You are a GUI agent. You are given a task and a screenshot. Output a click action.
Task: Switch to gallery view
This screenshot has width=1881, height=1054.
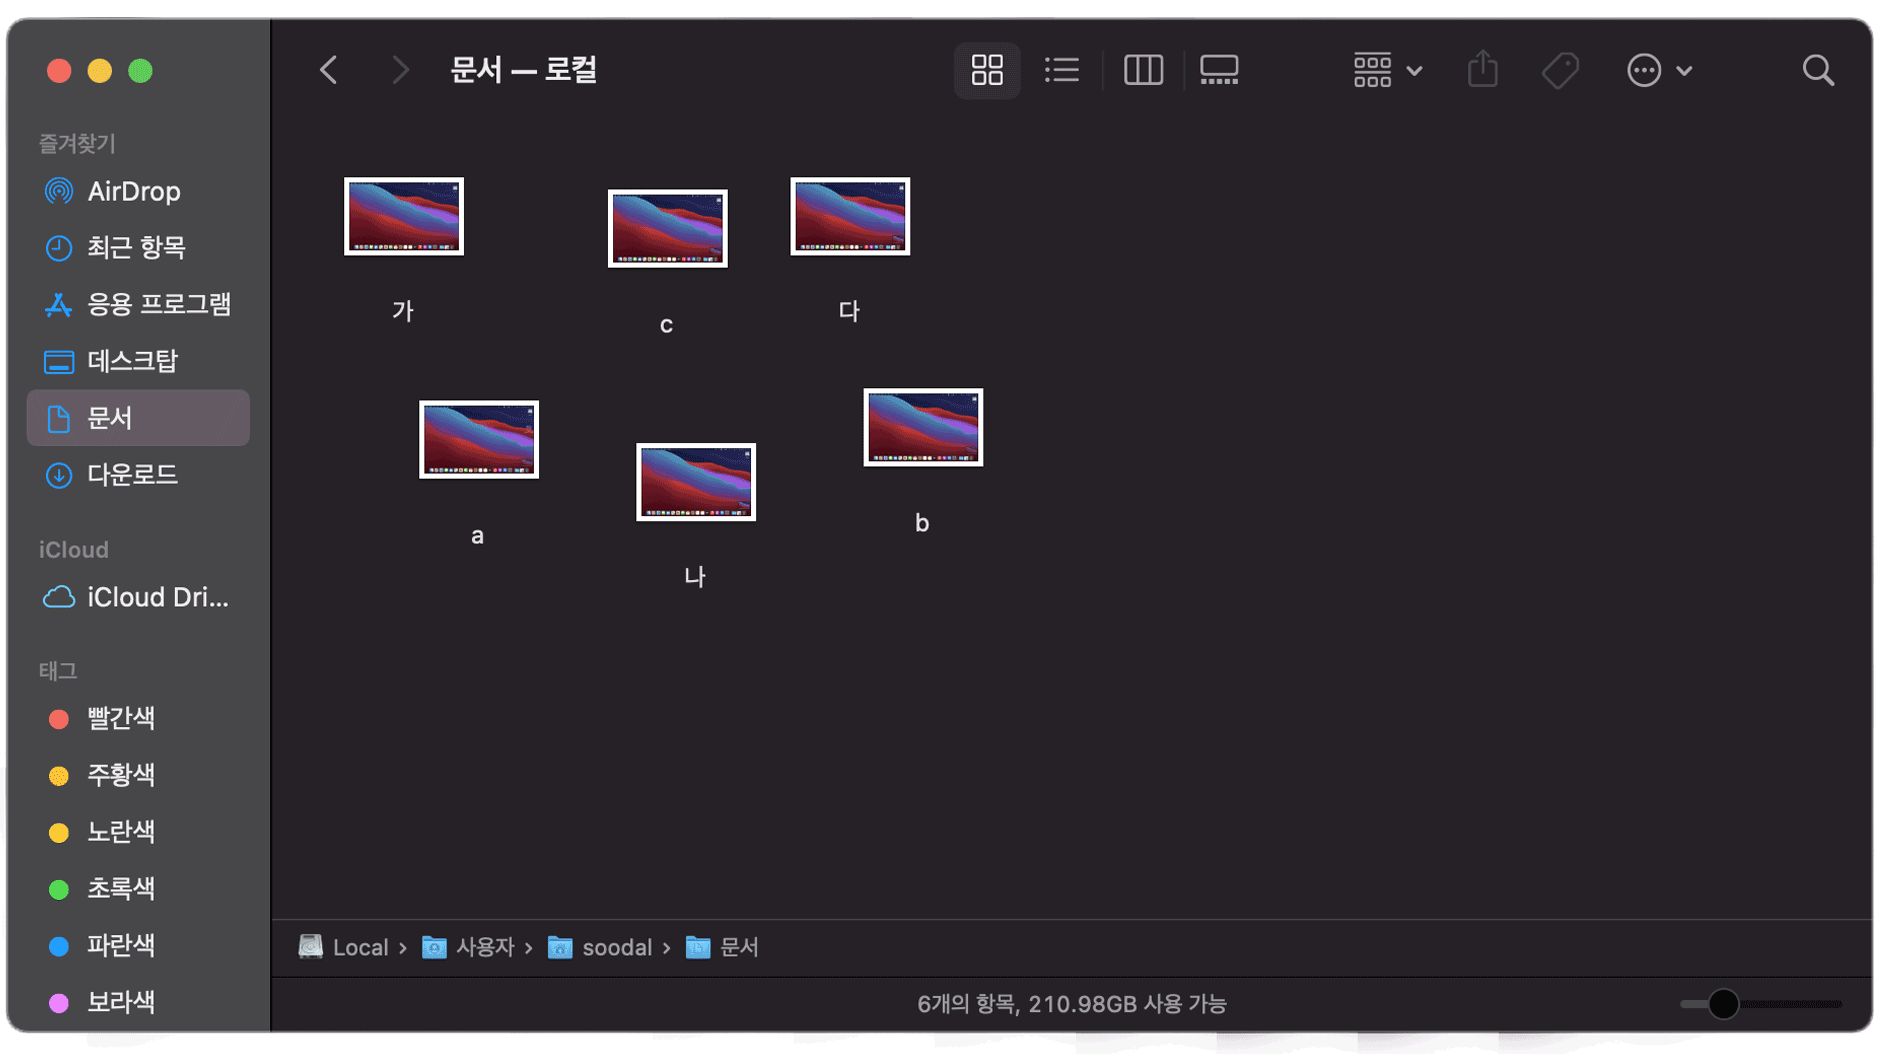tap(1219, 70)
